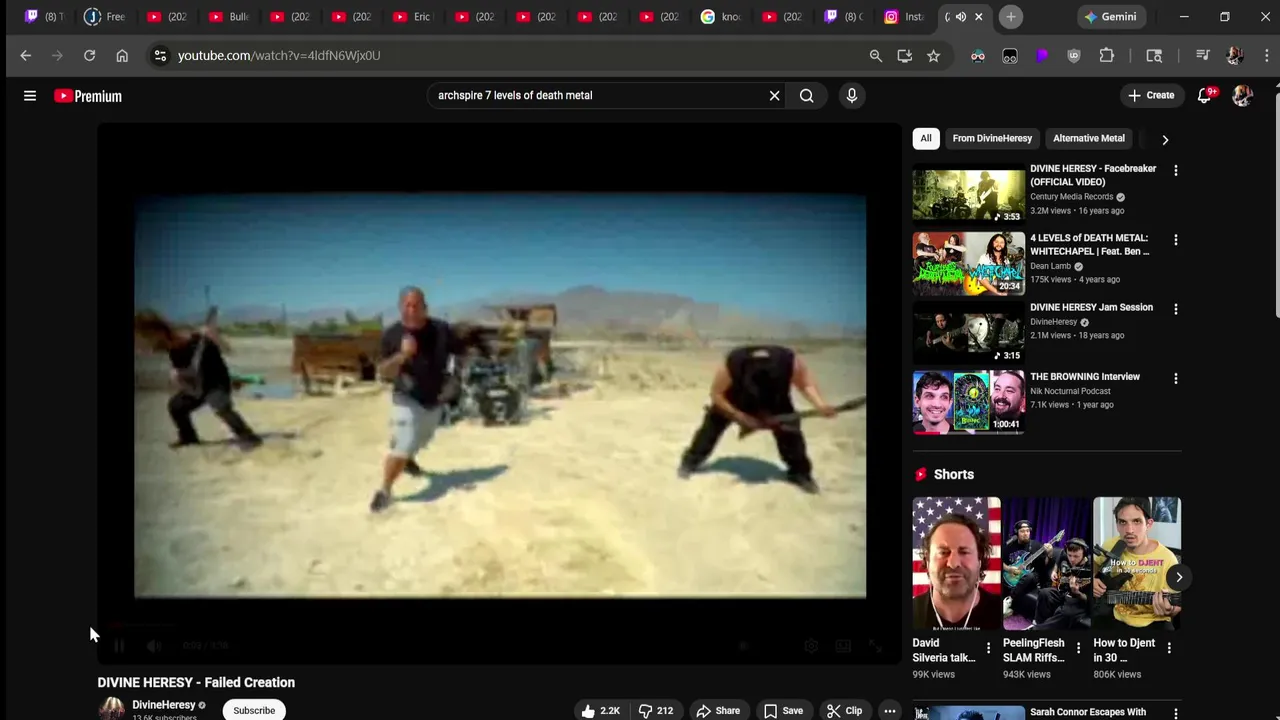1280x720 pixels.
Task: Open options for Facebreaker video
Action: click(x=1176, y=171)
